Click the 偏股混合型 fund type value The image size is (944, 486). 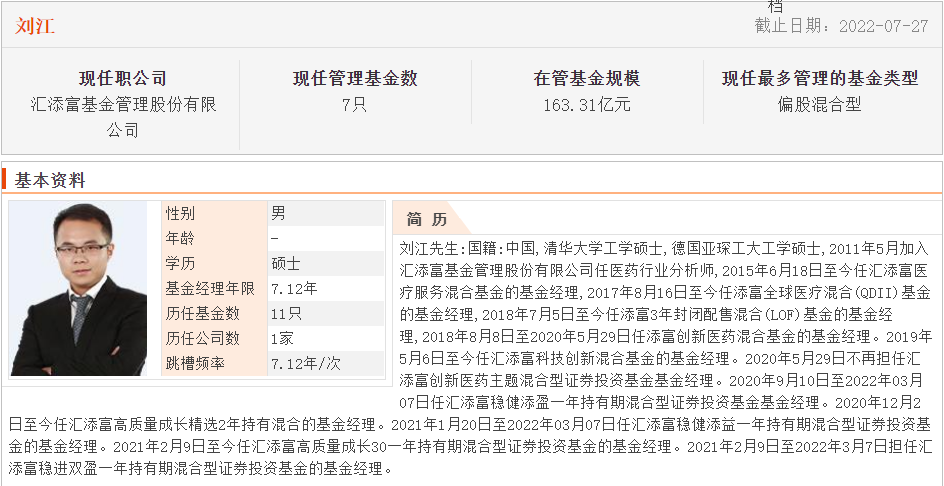point(819,105)
